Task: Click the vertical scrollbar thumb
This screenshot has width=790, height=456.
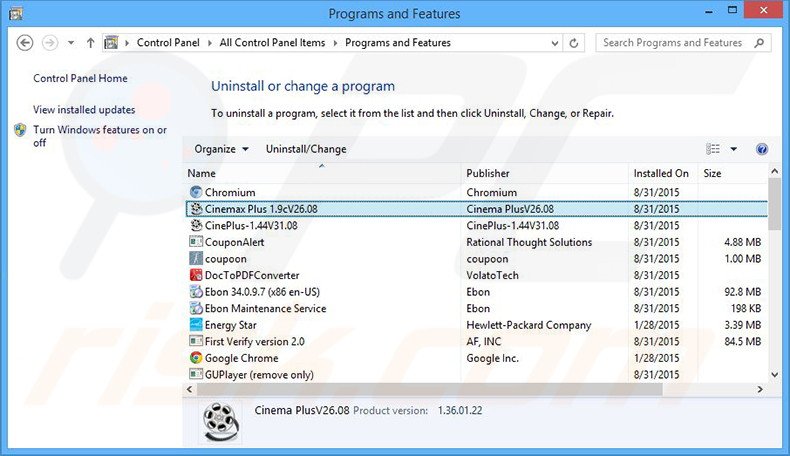Action: [774, 204]
